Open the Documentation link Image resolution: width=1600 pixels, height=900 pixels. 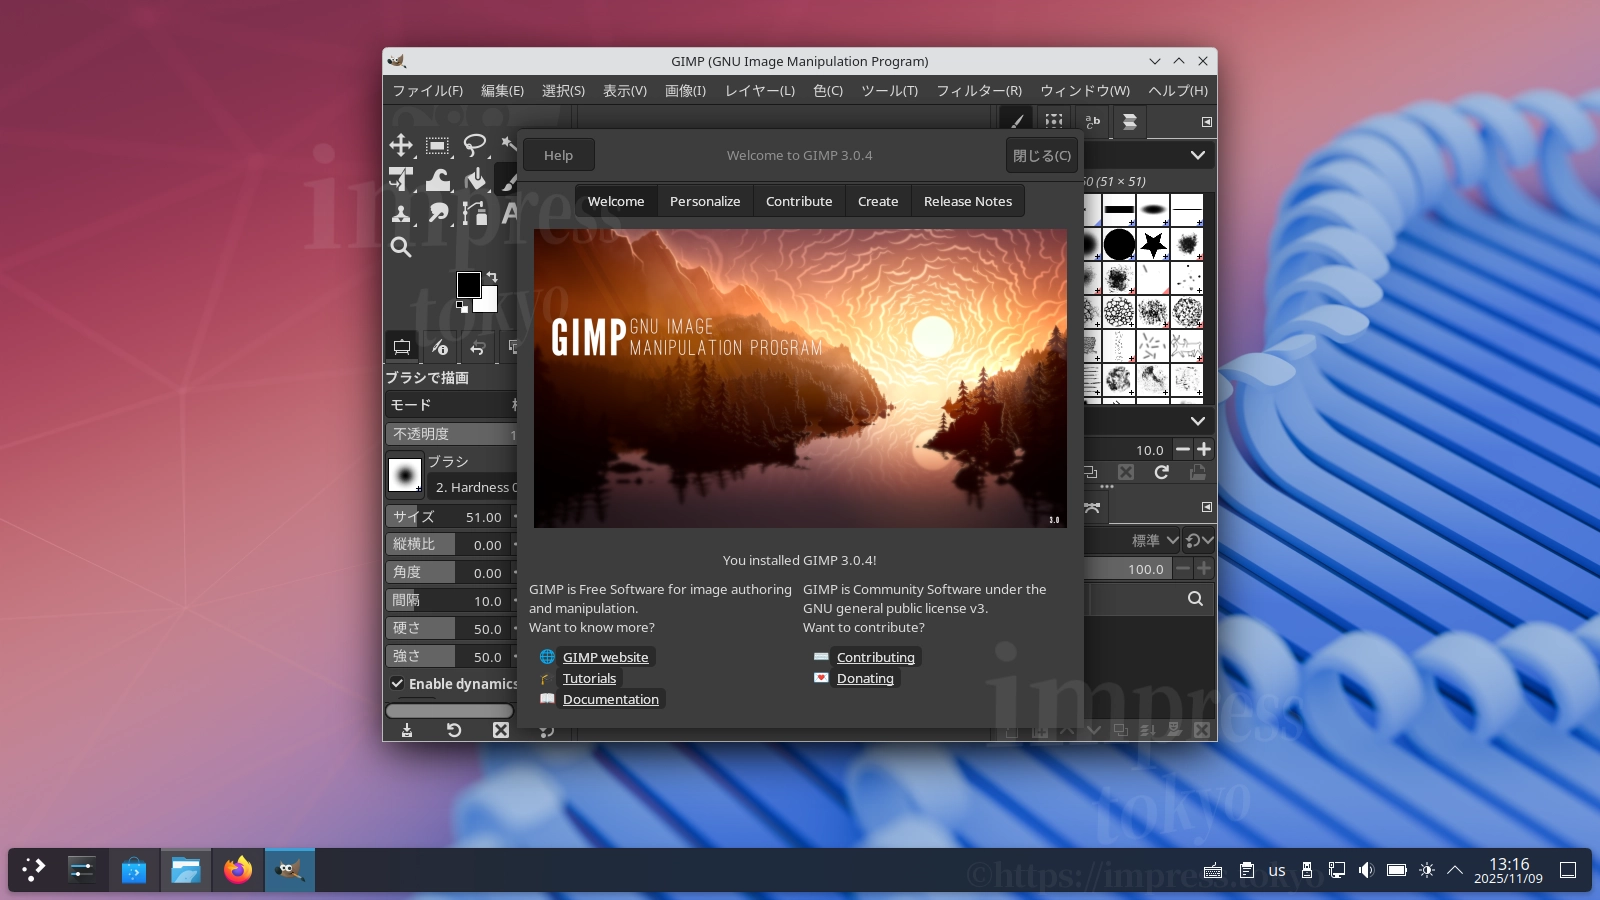coord(611,699)
